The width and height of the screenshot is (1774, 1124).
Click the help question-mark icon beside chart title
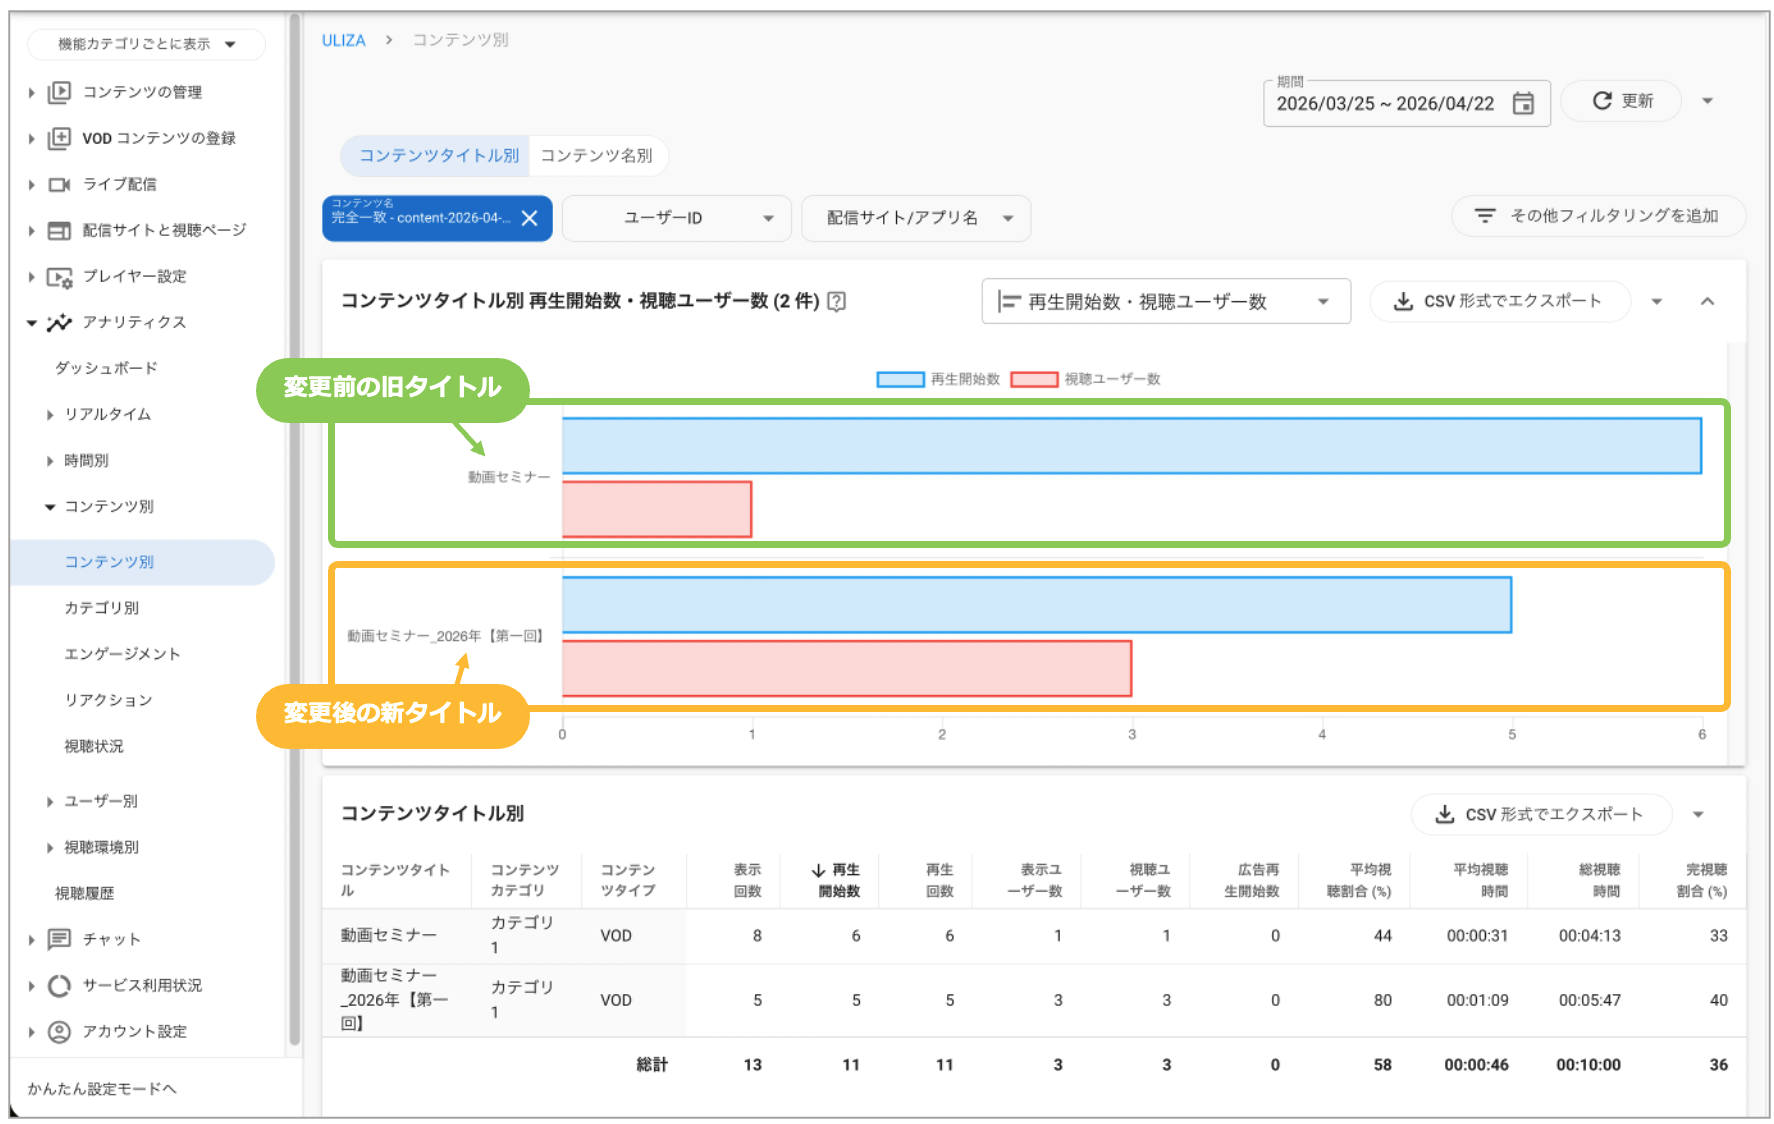coord(837,301)
